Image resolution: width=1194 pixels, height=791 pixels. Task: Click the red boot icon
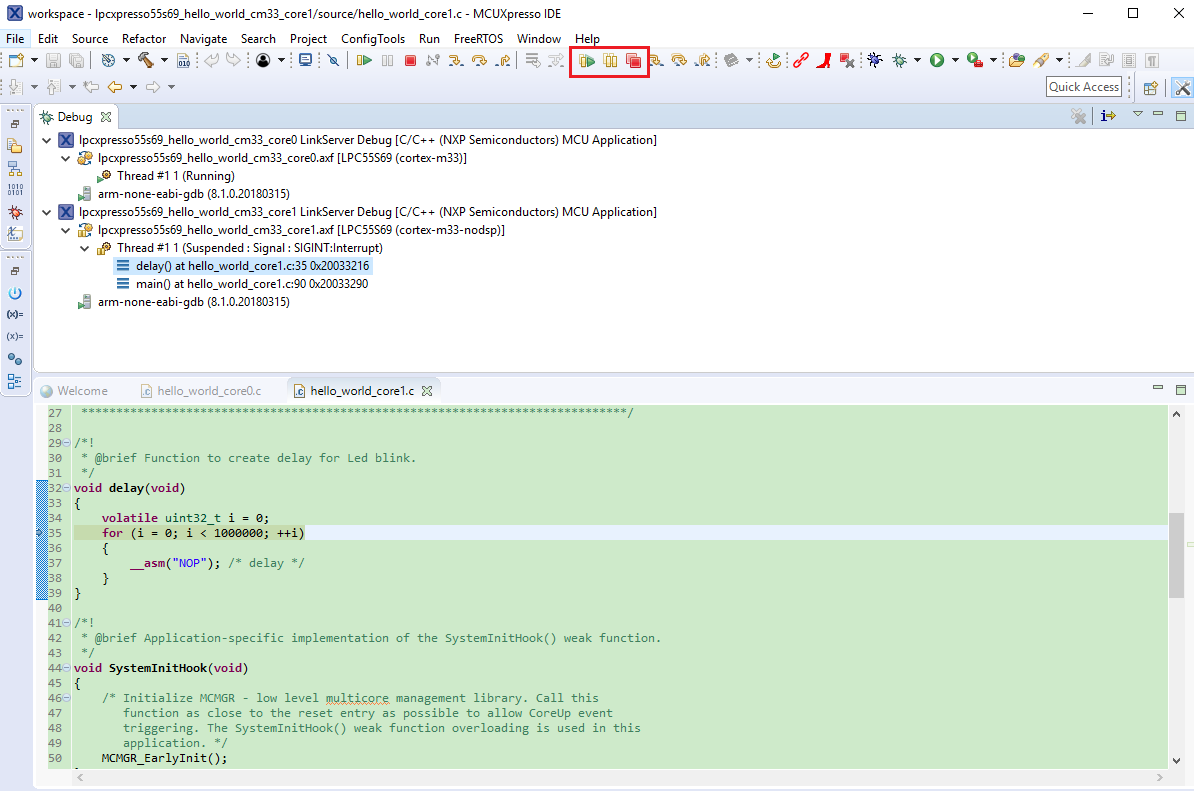[x=823, y=60]
